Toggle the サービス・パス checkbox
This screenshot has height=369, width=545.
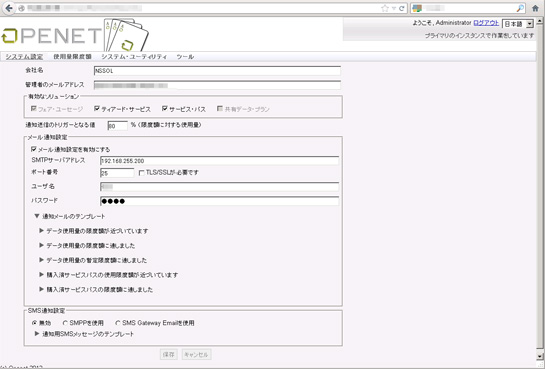point(165,109)
